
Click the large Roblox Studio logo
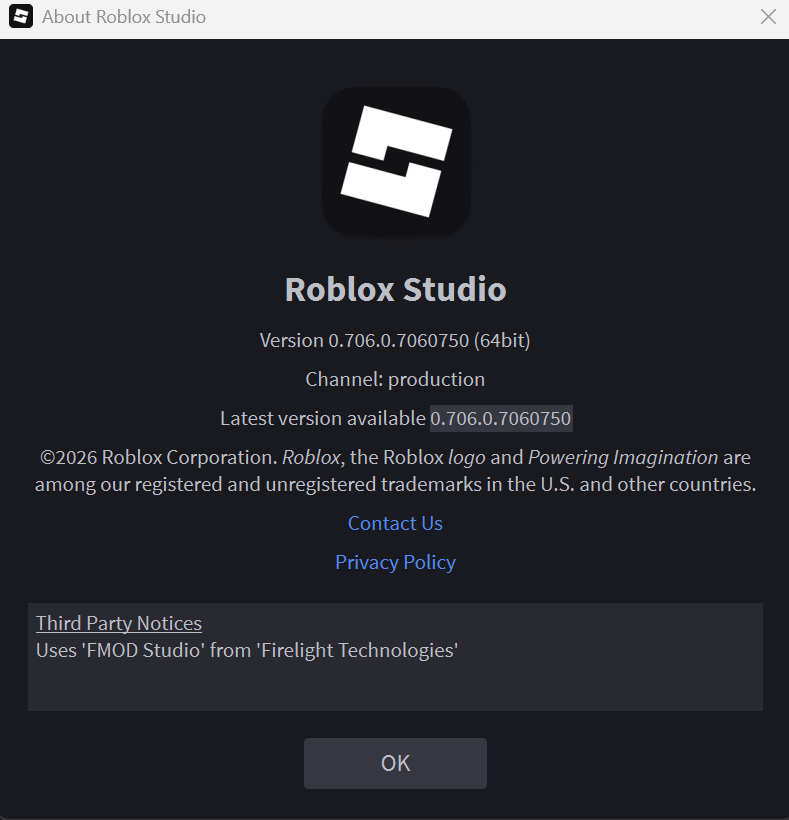click(396, 161)
